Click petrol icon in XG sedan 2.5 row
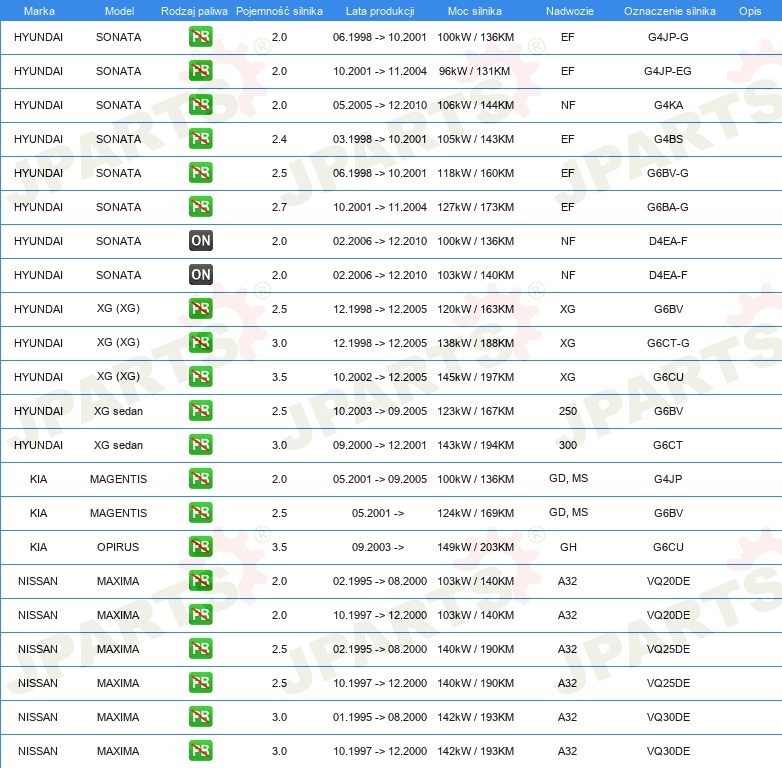Screen dimensions: 782x768 pyautogui.click(x=200, y=410)
